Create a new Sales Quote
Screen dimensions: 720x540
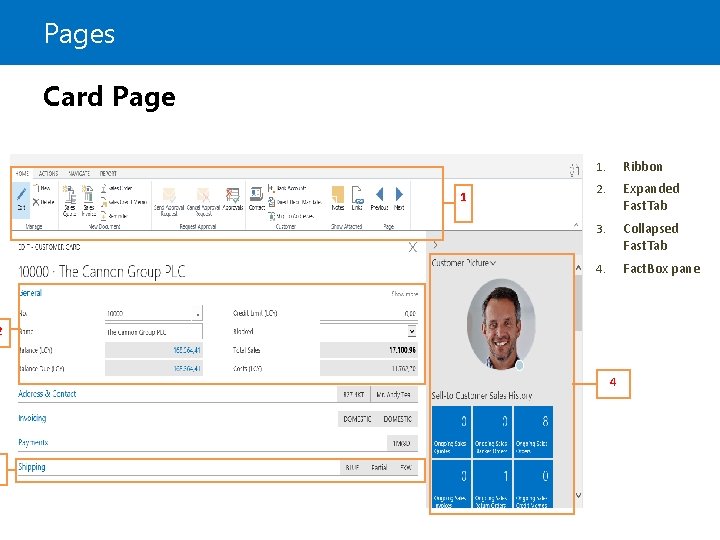69,201
